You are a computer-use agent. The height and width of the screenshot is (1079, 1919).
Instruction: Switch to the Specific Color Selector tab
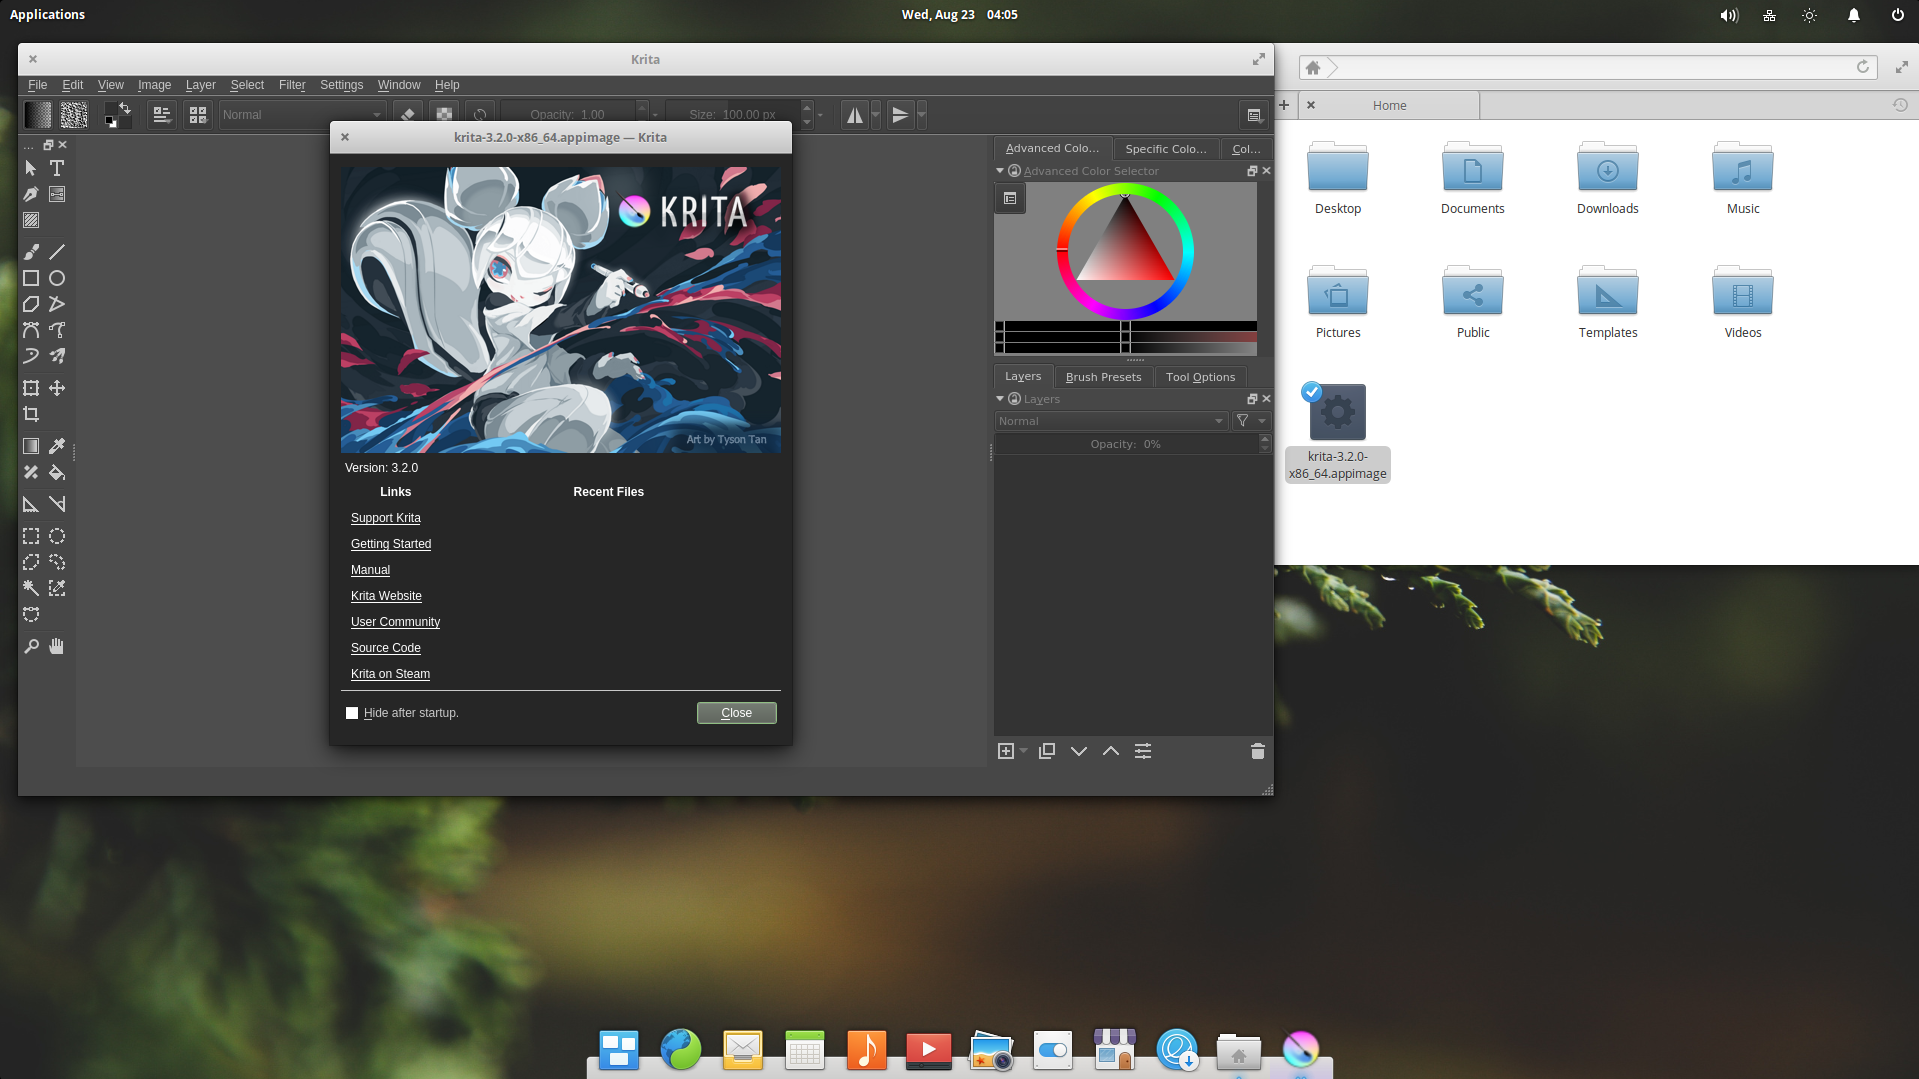click(1166, 149)
